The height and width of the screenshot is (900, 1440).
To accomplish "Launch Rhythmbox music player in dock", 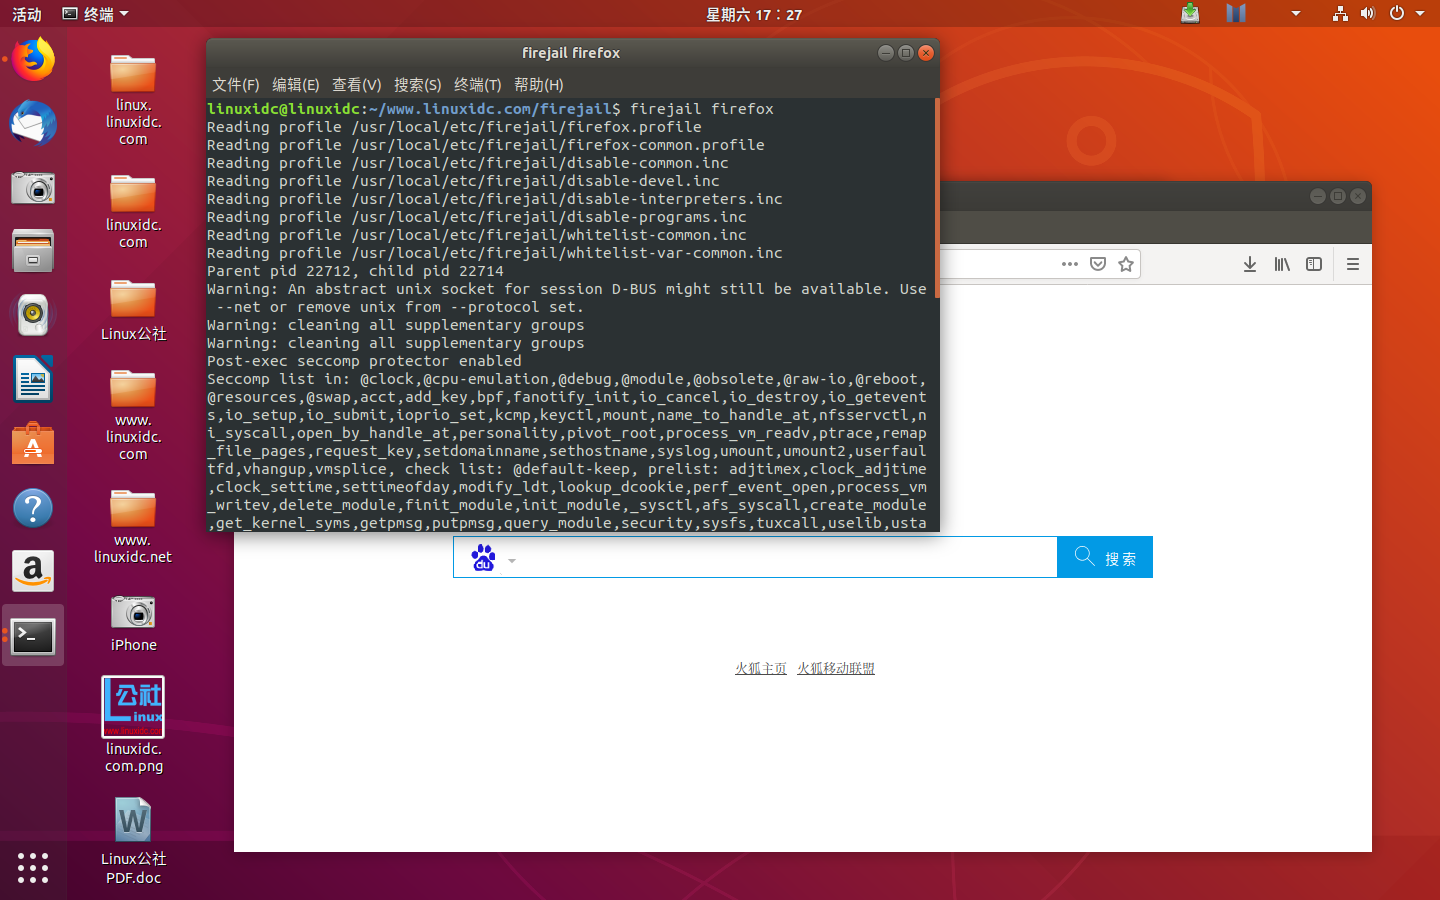I will click(33, 315).
